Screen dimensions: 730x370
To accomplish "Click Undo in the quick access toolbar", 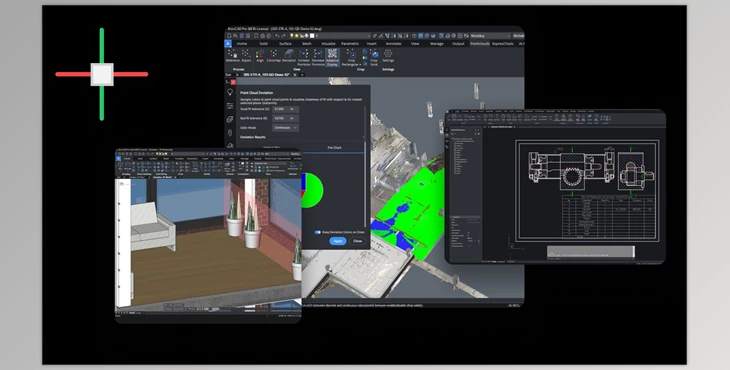I will pos(277,35).
